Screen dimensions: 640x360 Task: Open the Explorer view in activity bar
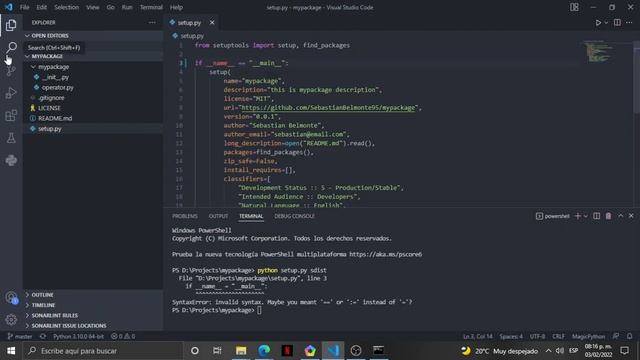click(x=11, y=25)
